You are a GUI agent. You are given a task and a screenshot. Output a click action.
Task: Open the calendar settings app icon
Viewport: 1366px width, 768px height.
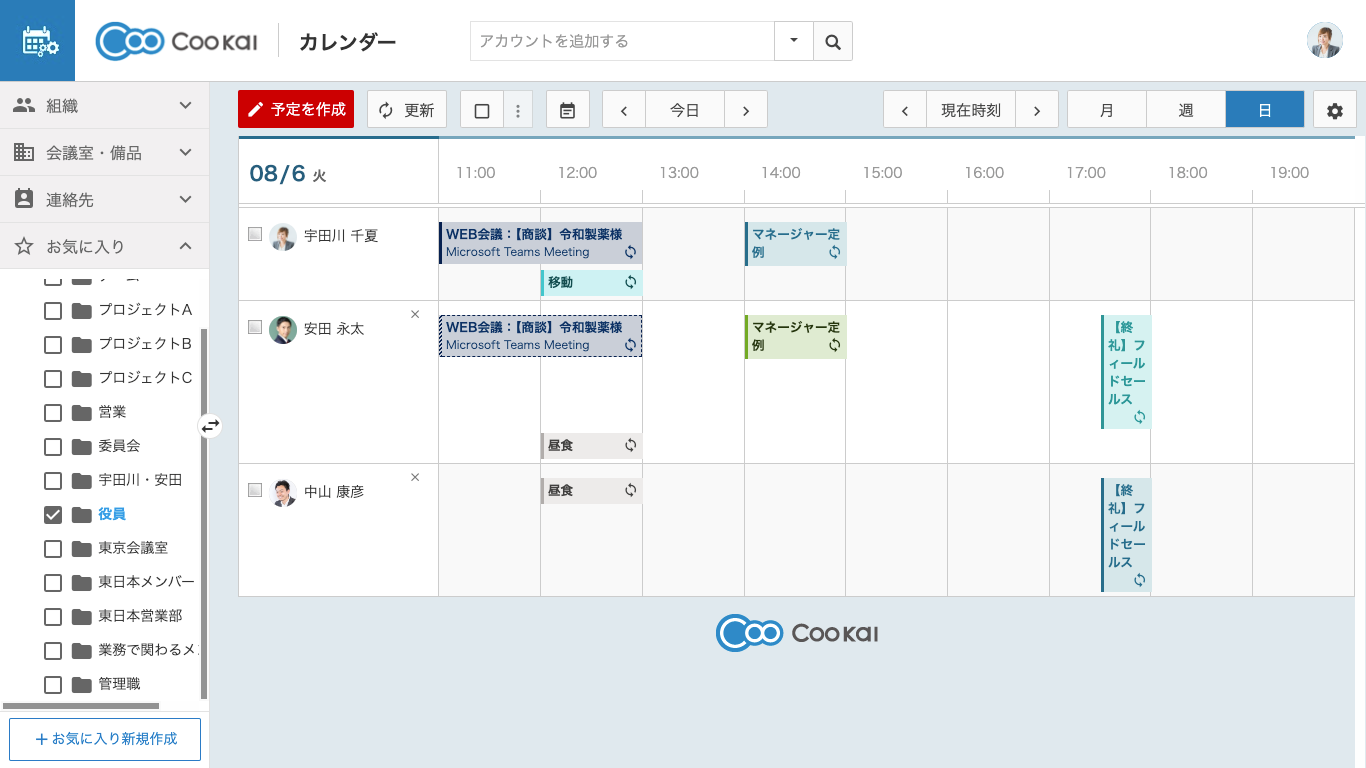(x=37, y=41)
